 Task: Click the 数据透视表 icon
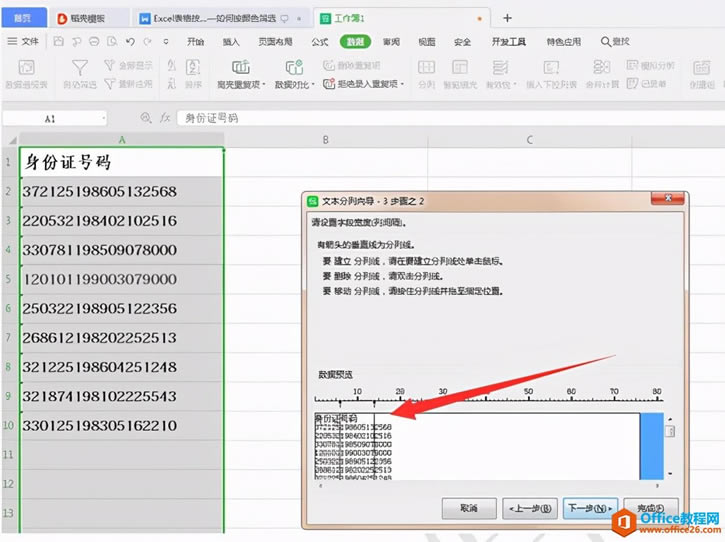point(26,68)
